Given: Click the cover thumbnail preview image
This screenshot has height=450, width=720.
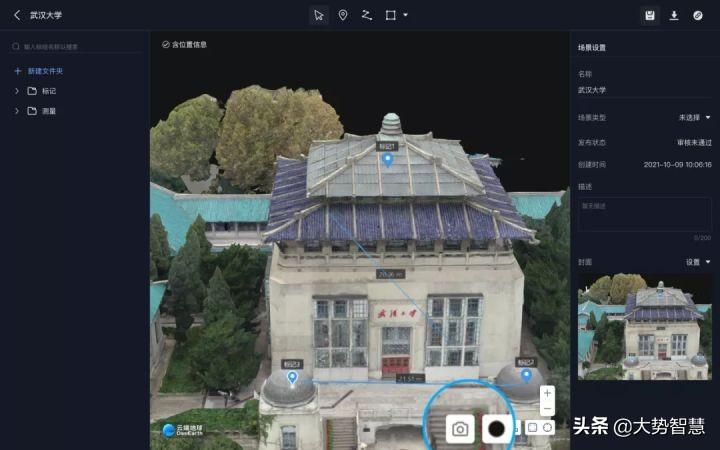Looking at the screenshot, I should 645,326.
